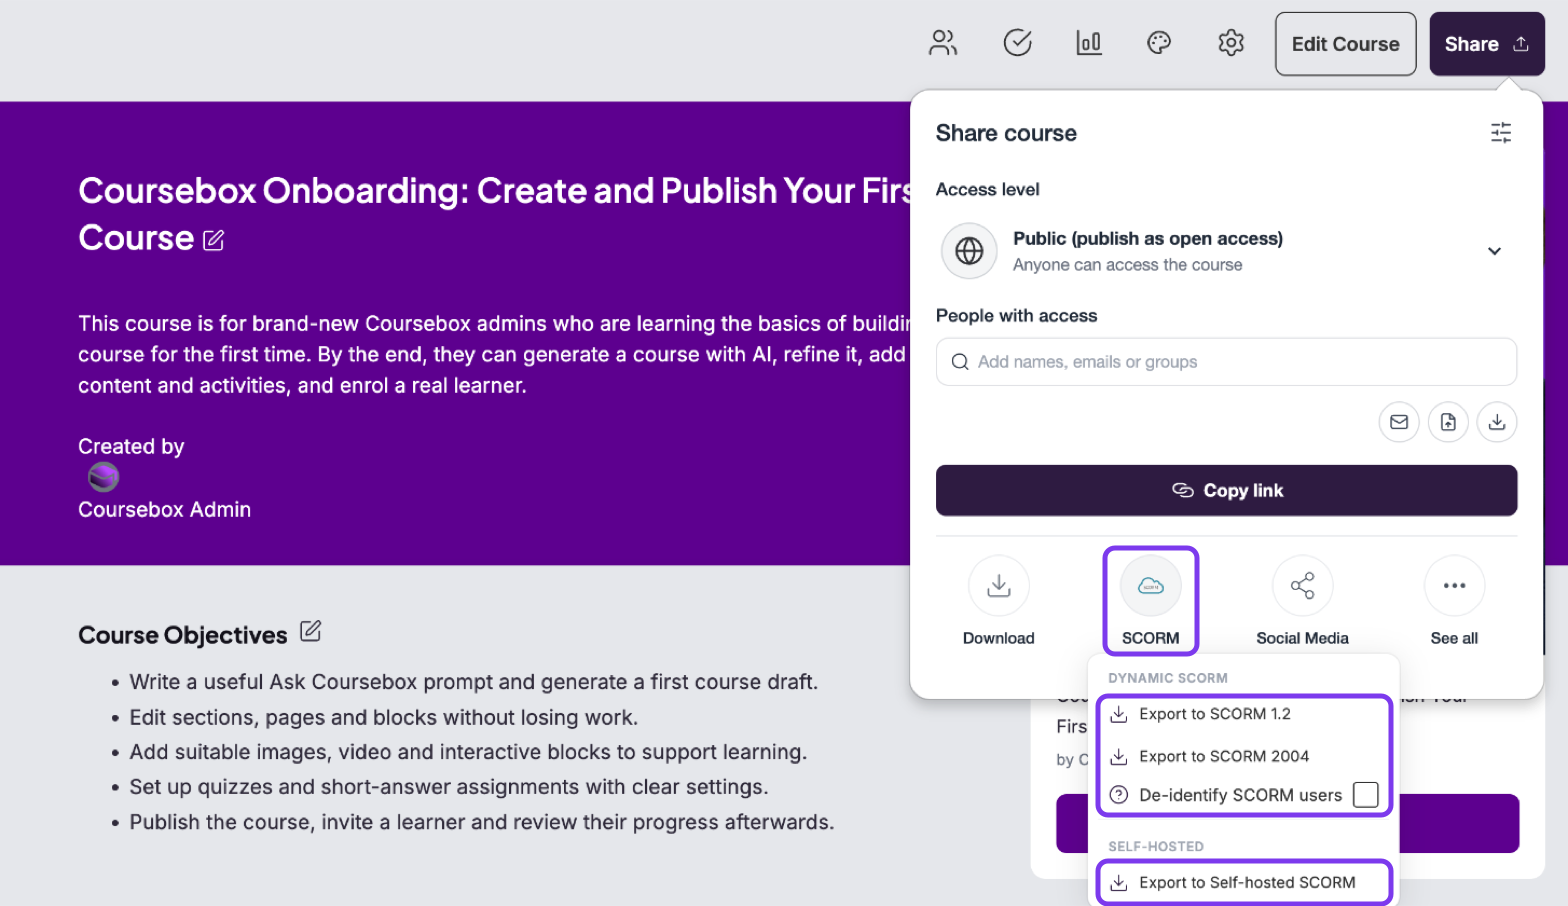Image resolution: width=1568 pixels, height=906 pixels.
Task: Edit the course title pencil icon
Action: (x=214, y=240)
